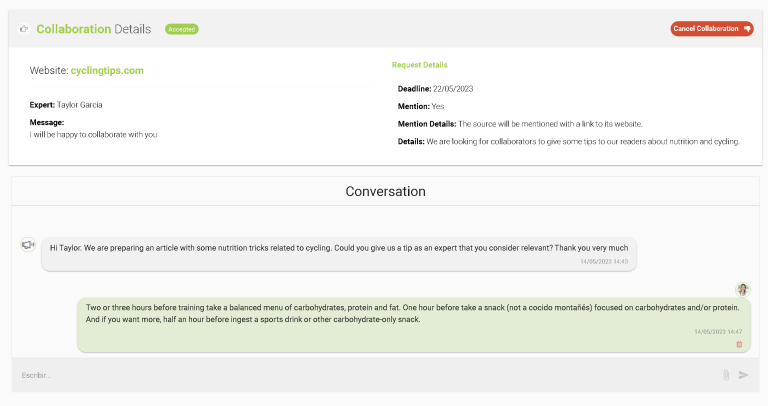Send the message with the paper plane icon
The height and width of the screenshot is (406, 768).
tap(743, 375)
